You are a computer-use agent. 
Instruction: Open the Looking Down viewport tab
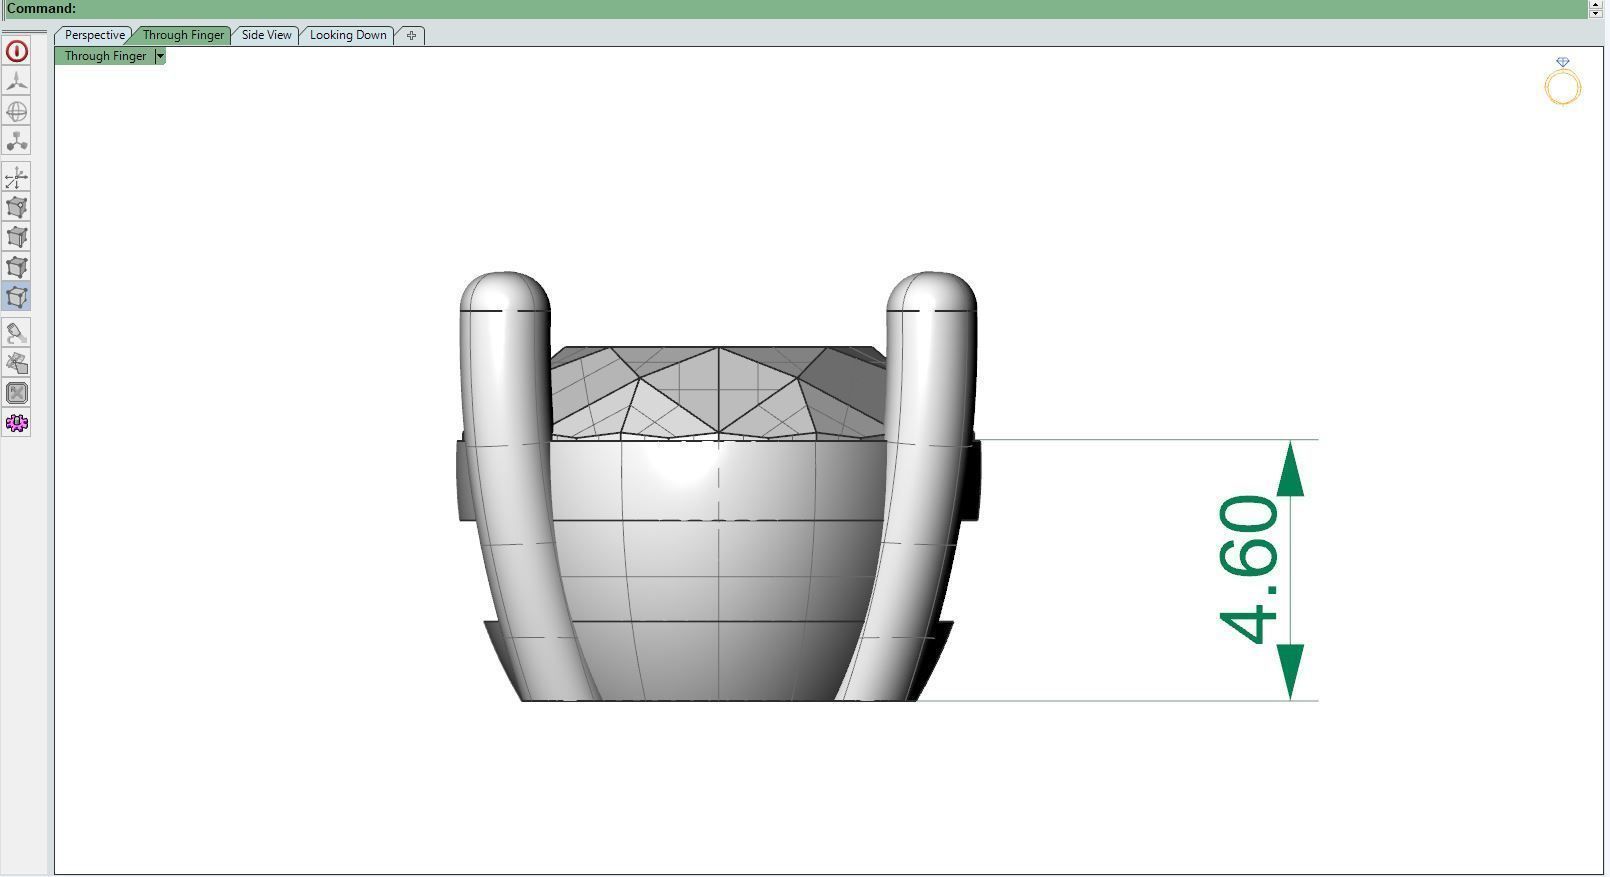click(348, 35)
